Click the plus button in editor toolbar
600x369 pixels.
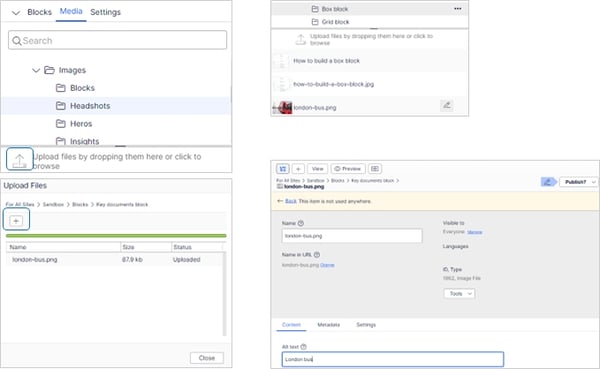(x=298, y=169)
